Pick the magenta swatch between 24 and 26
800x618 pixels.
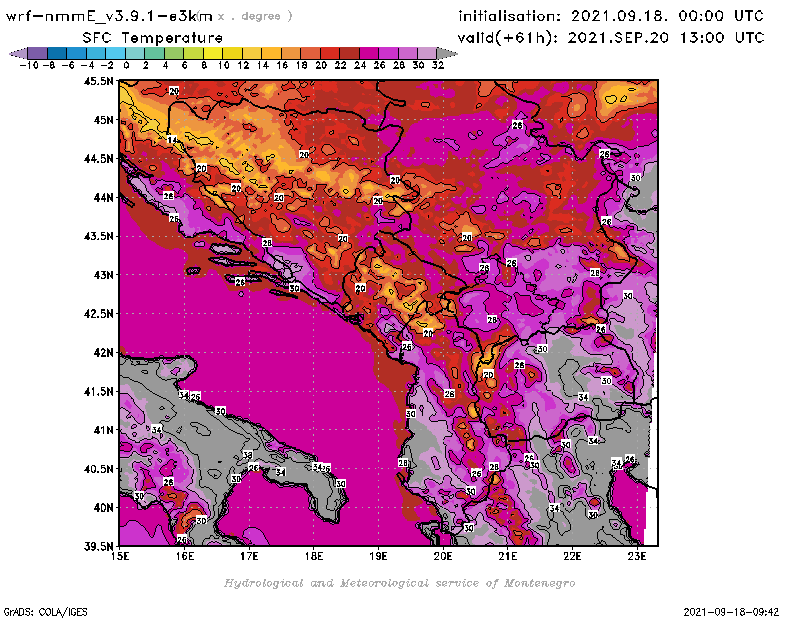(368, 53)
